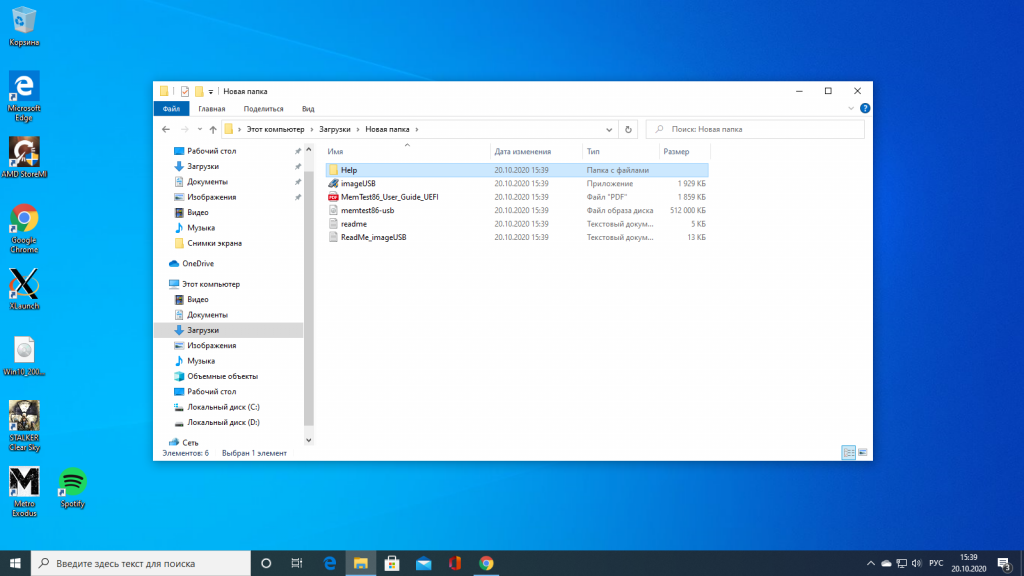Click the refresh button beside address bar
Screen dimensions: 1024x576
point(628,129)
